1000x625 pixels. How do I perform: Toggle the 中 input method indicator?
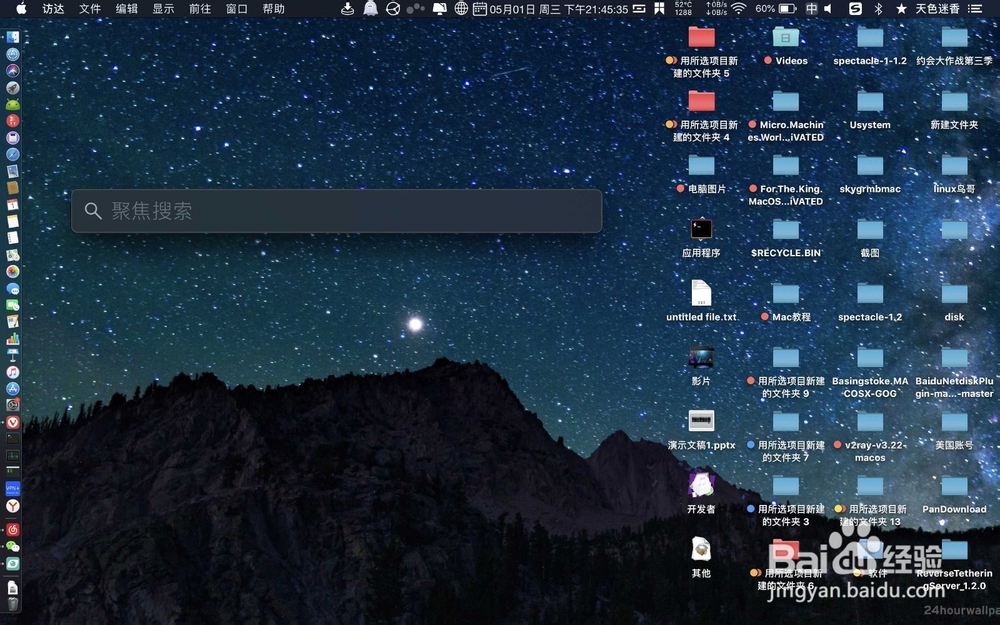point(811,8)
